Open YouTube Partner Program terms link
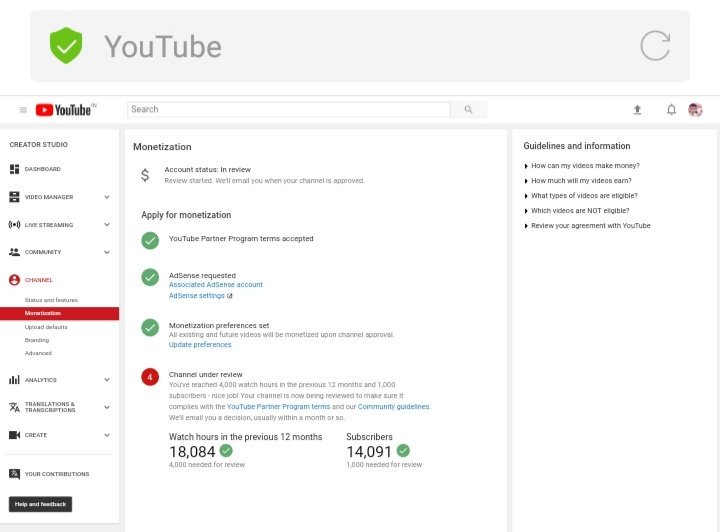The height and width of the screenshot is (532, 720). (278, 407)
